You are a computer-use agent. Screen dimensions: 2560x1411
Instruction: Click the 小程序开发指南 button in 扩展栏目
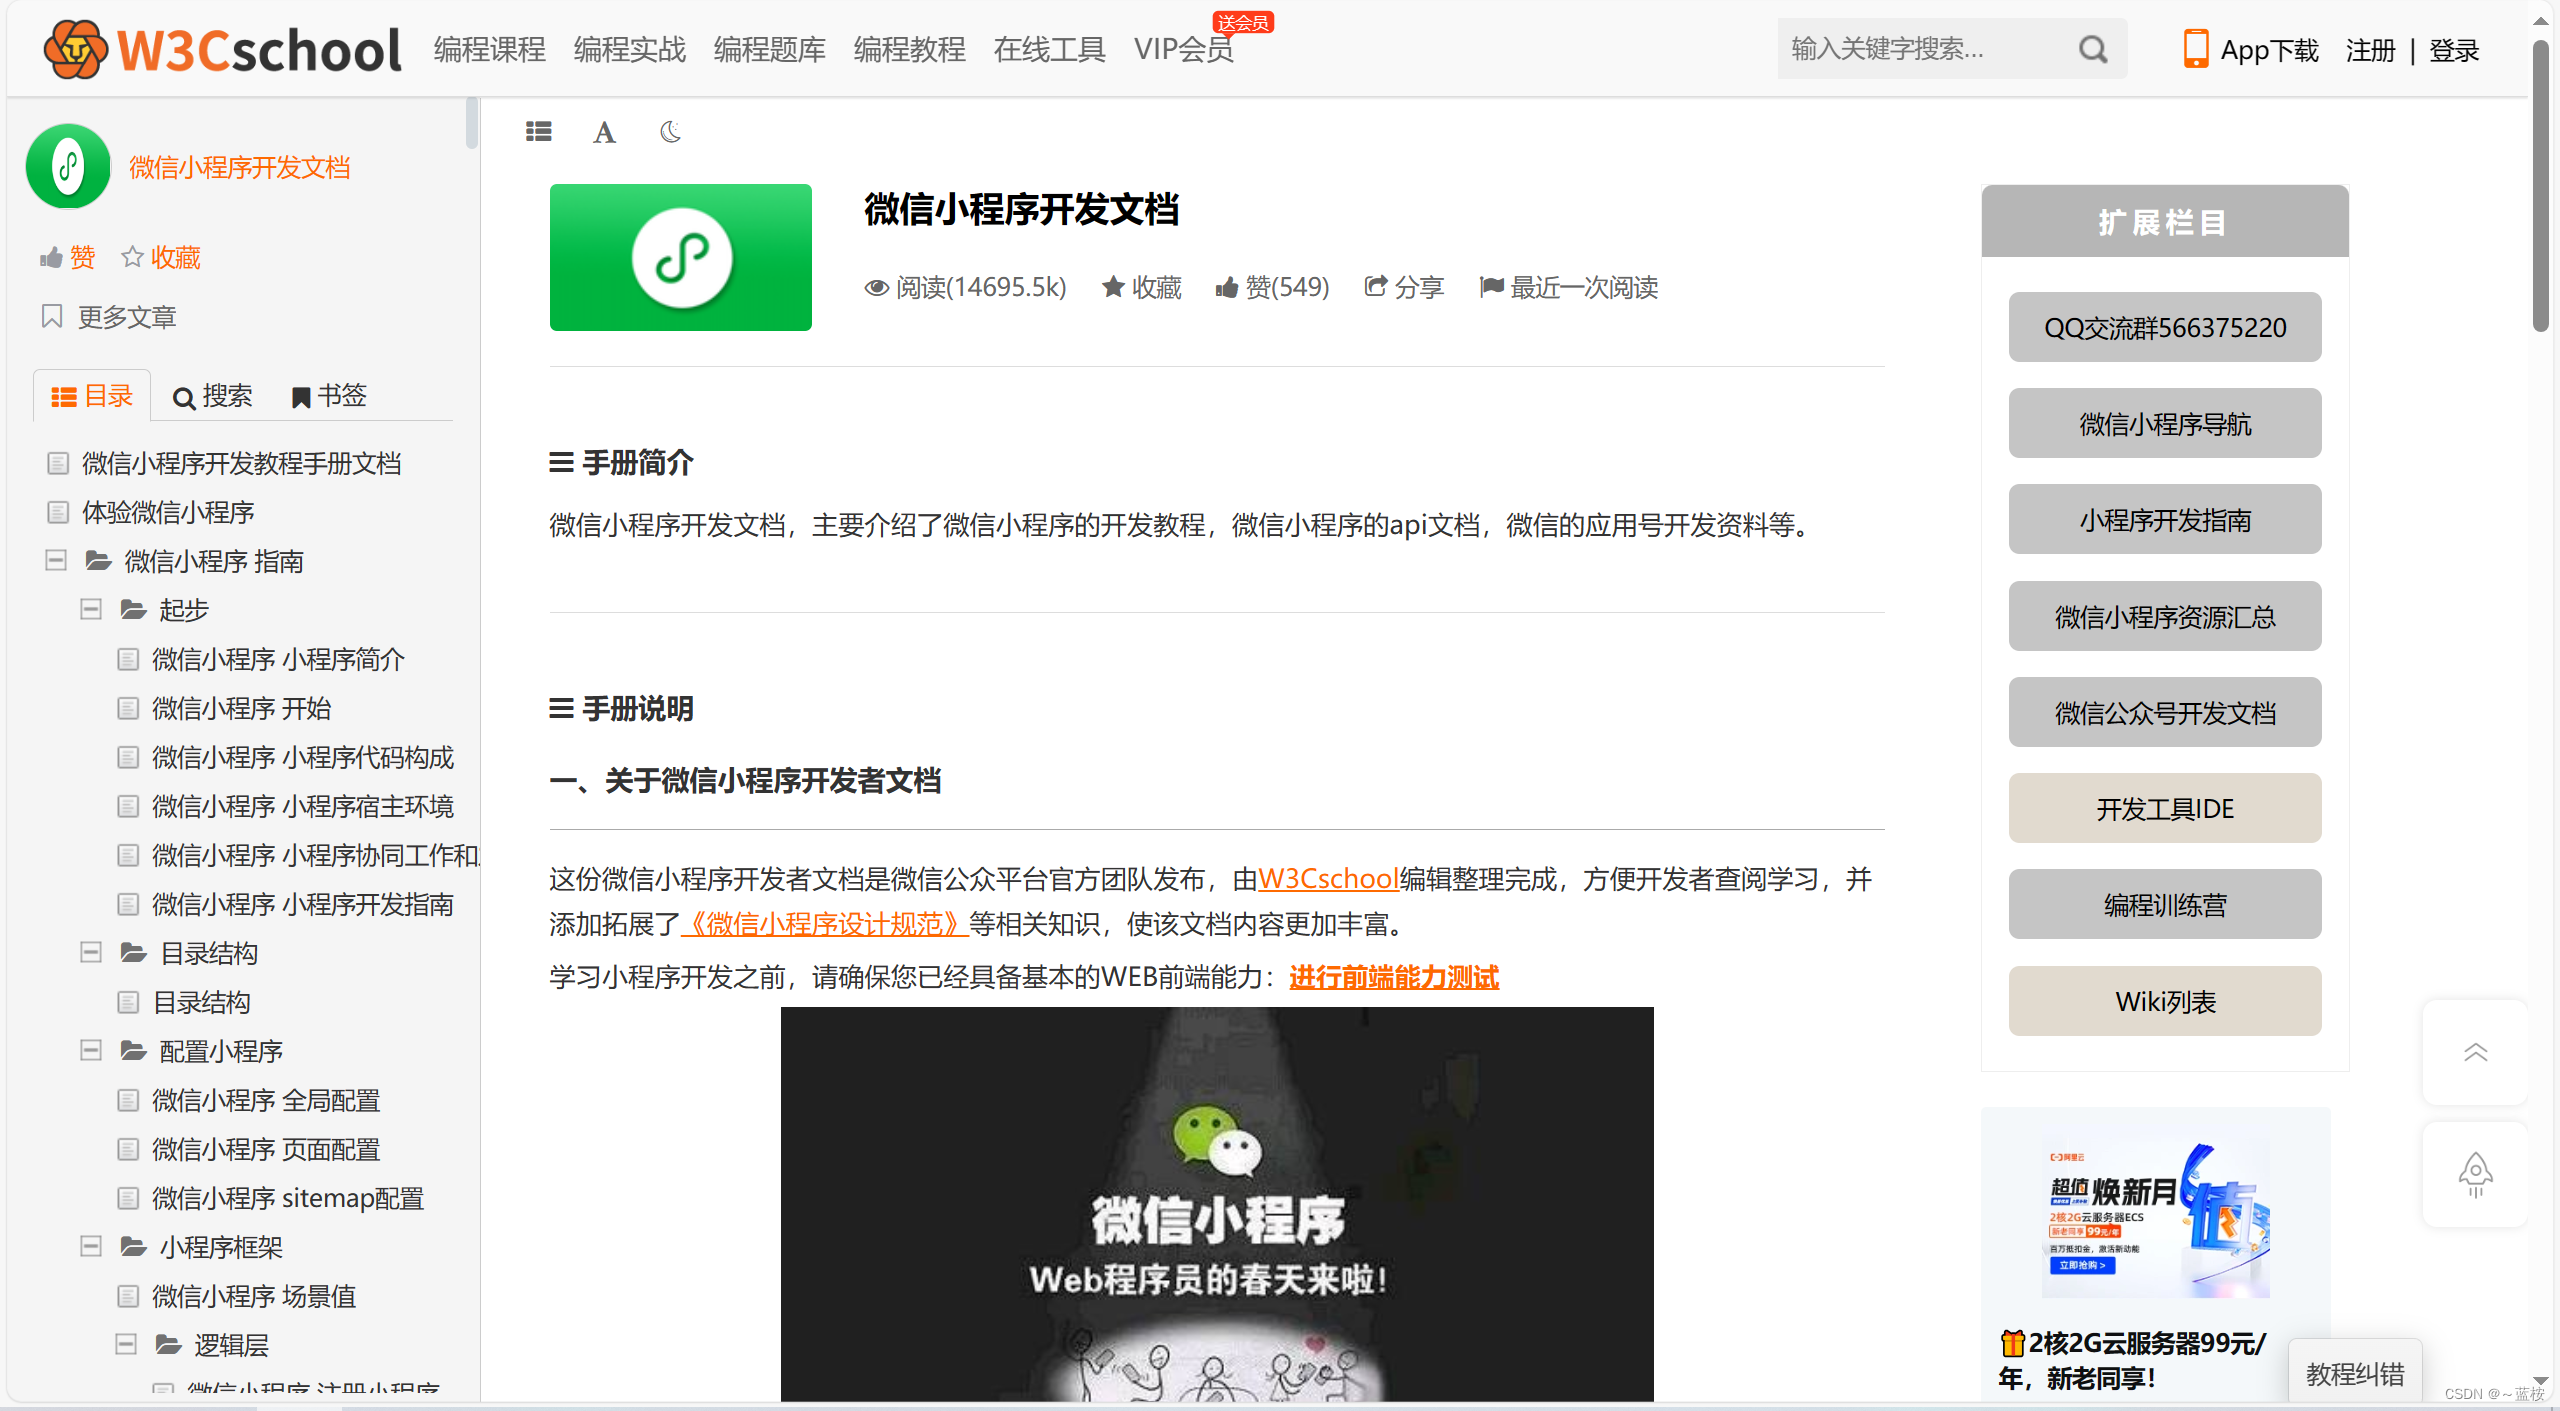[2165, 519]
